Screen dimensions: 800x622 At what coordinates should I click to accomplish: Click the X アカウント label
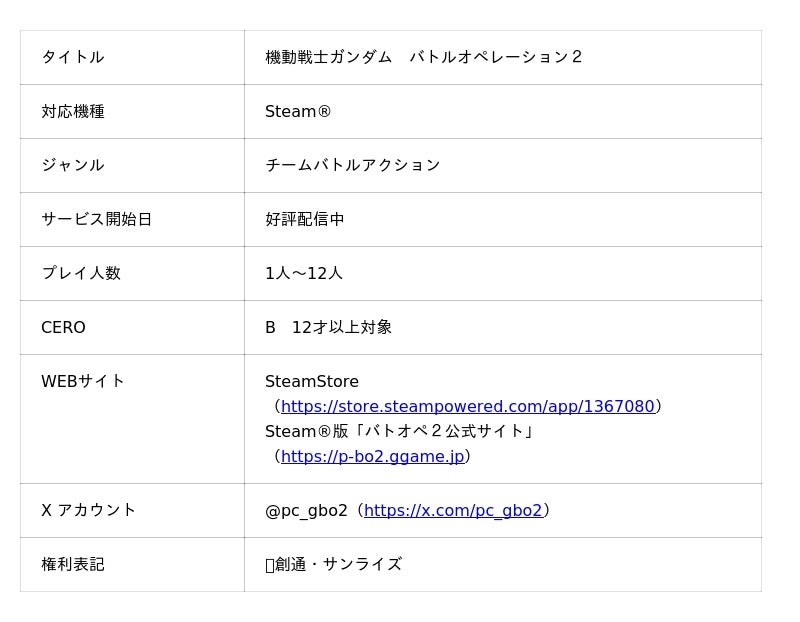pos(88,510)
